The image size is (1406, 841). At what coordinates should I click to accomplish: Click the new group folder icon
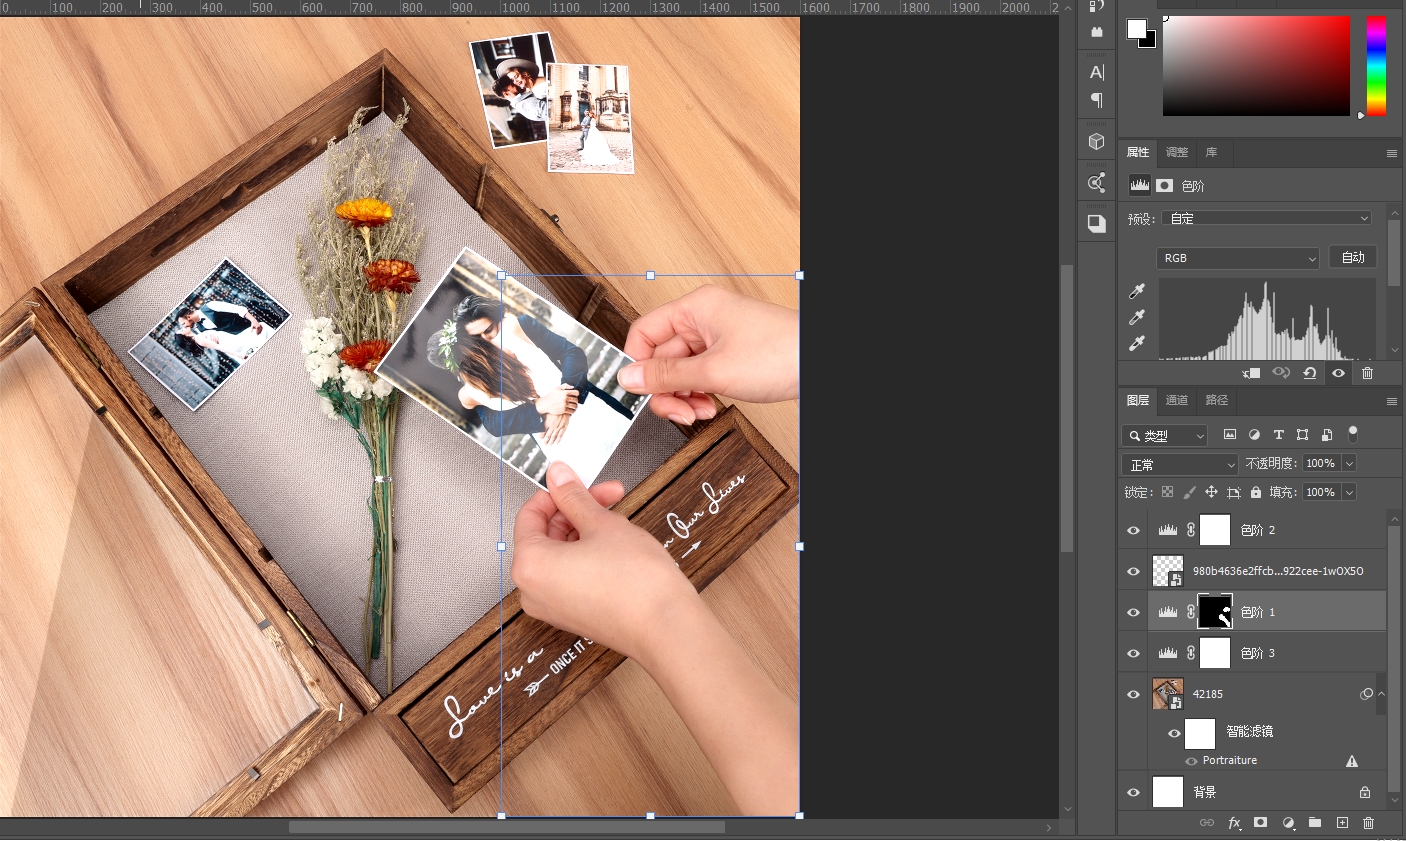pos(1315,823)
